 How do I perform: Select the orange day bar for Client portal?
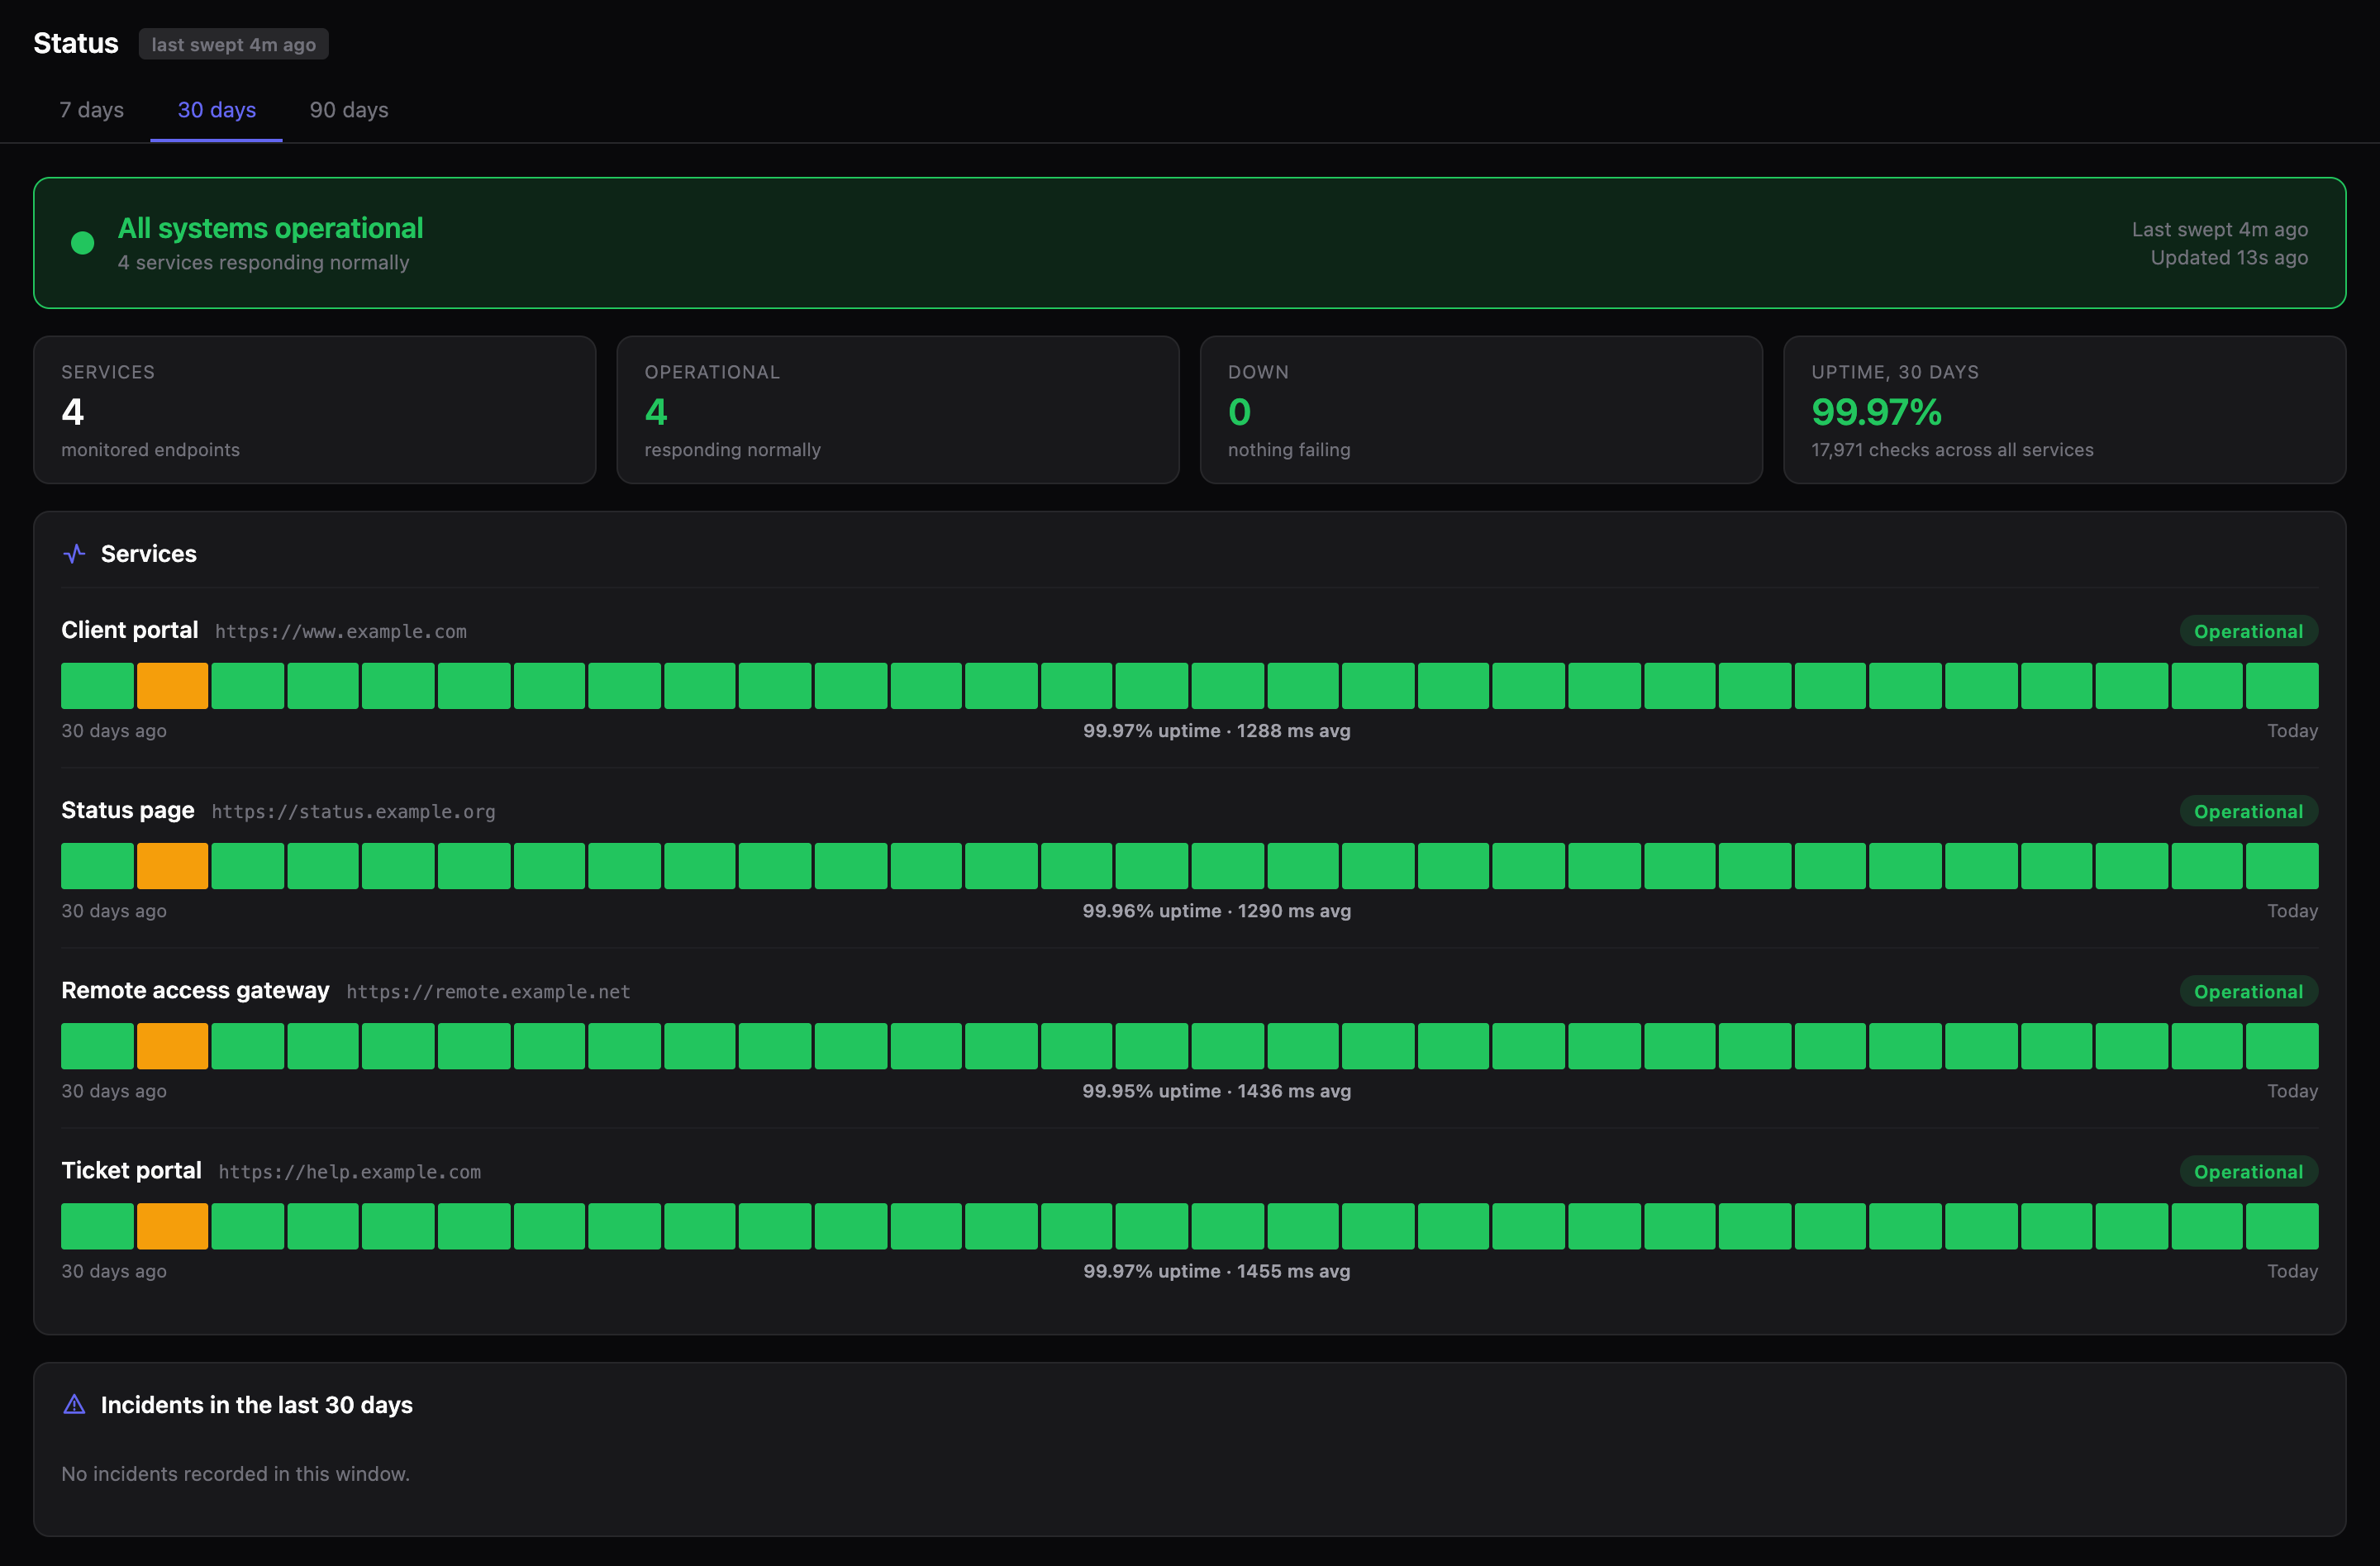point(173,686)
